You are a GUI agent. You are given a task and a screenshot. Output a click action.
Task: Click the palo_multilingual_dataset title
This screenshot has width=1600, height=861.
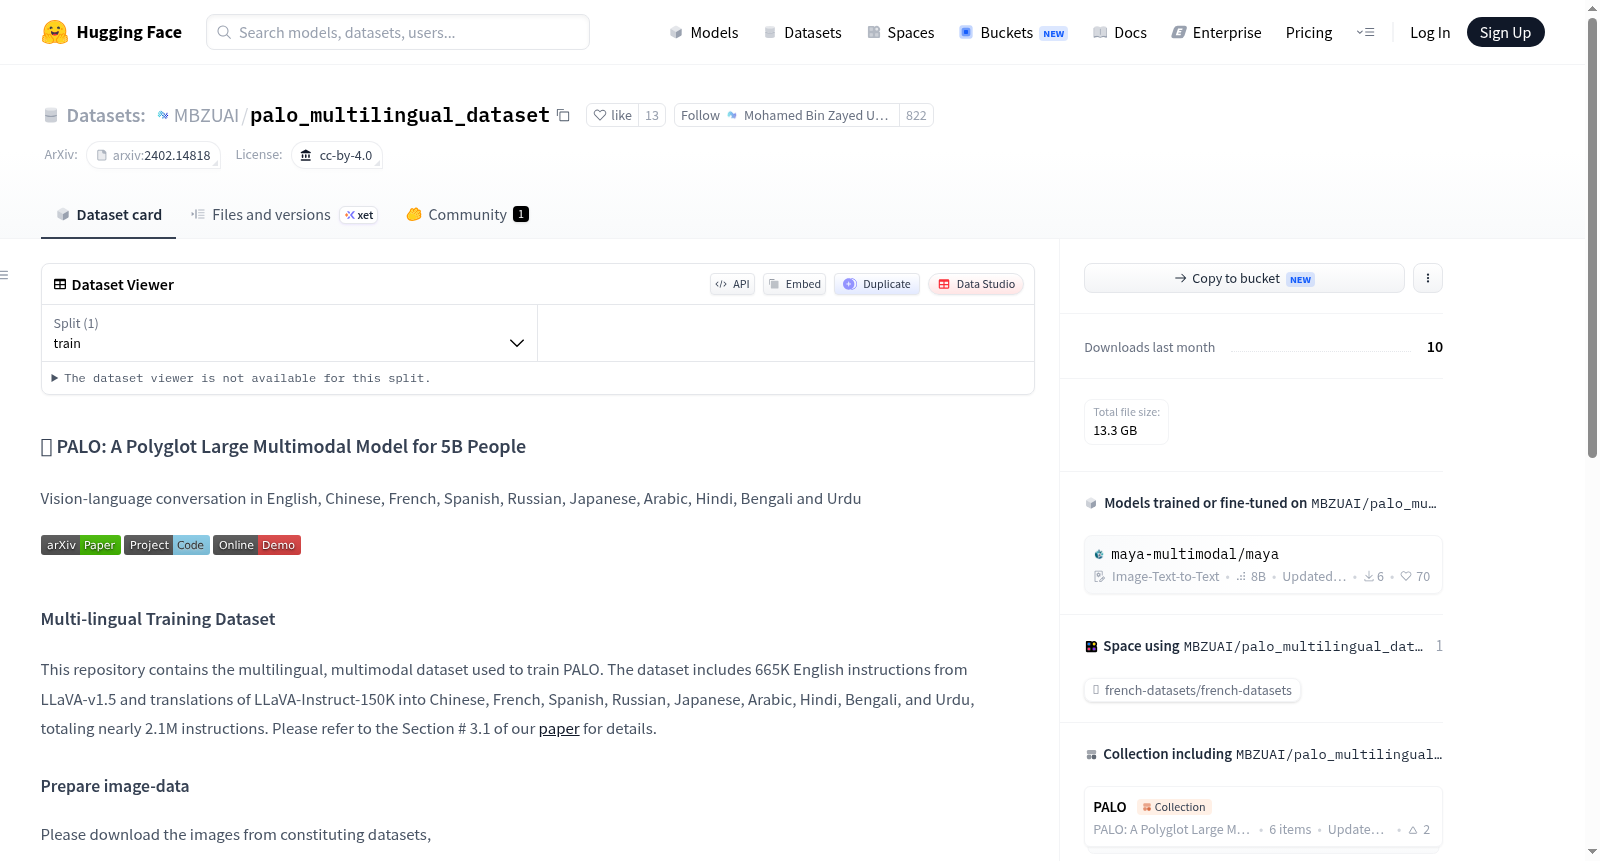coord(400,115)
